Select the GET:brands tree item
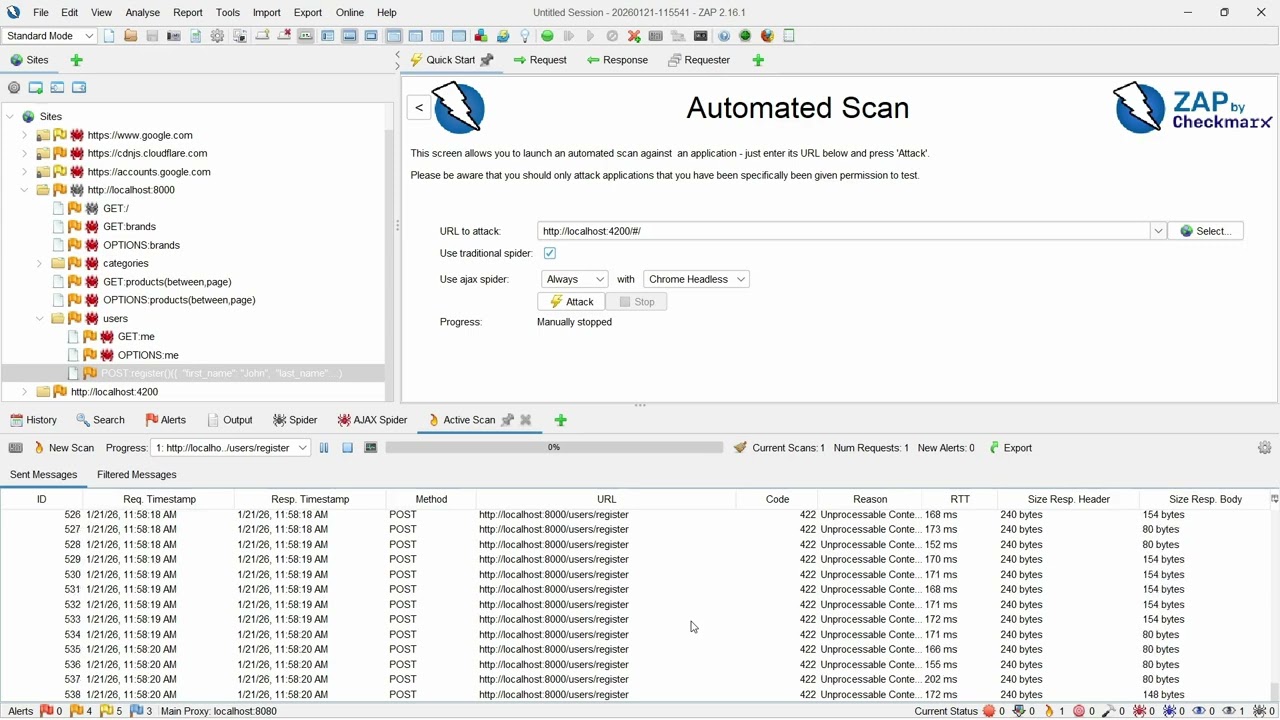Viewport: 1280px width, 720px height. click(x=129, y=227)
